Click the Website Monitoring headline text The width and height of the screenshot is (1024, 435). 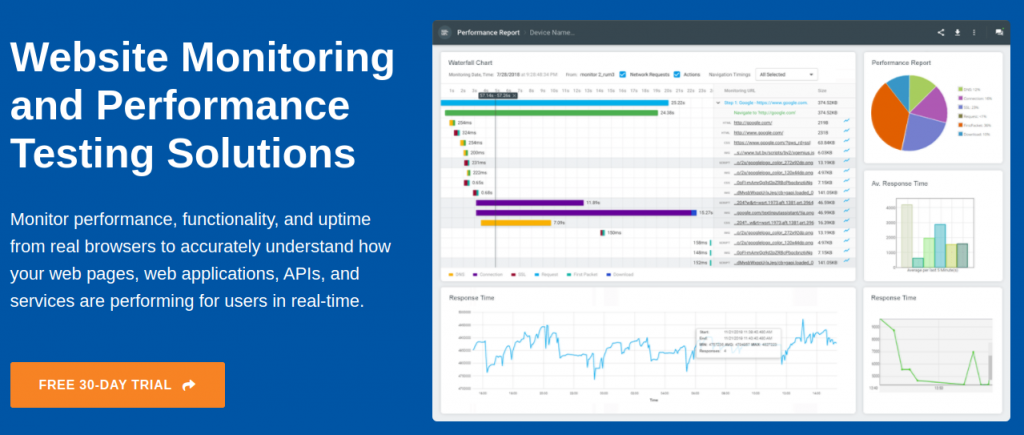pos(202,57)
